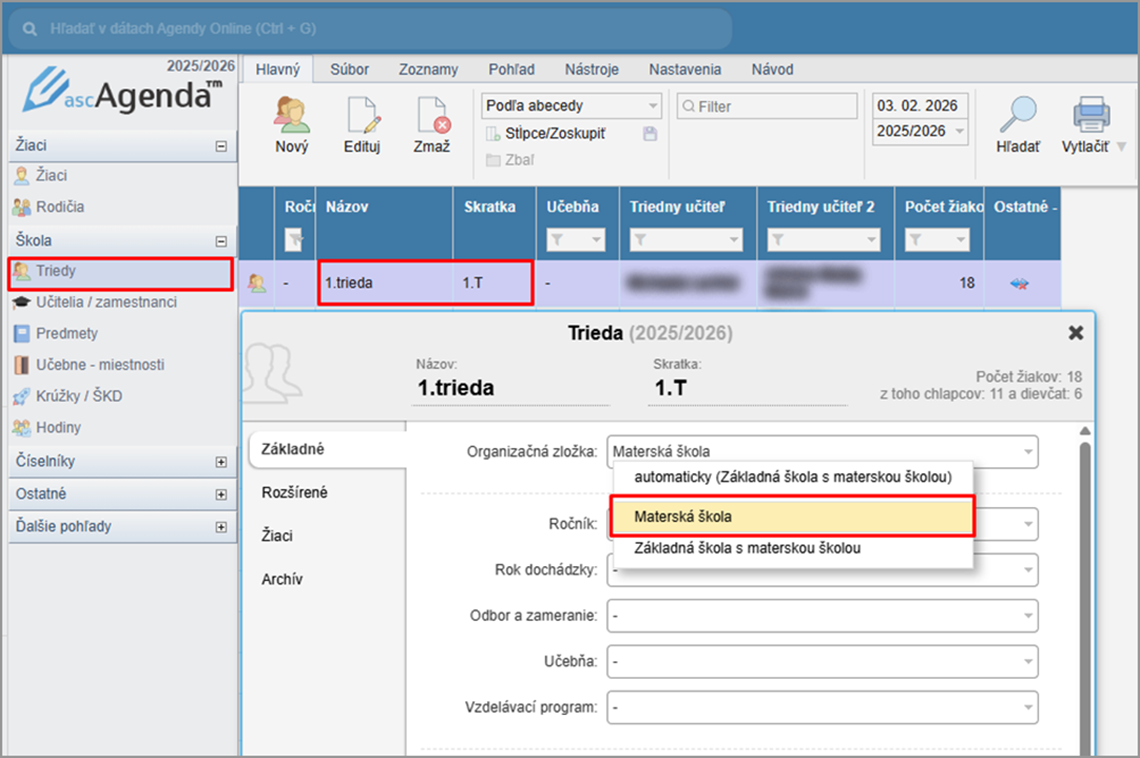Open the Rozšírené tab in Trieda dialog
1140x758 pixels.
pyautogui.click(x=294, y=492)
